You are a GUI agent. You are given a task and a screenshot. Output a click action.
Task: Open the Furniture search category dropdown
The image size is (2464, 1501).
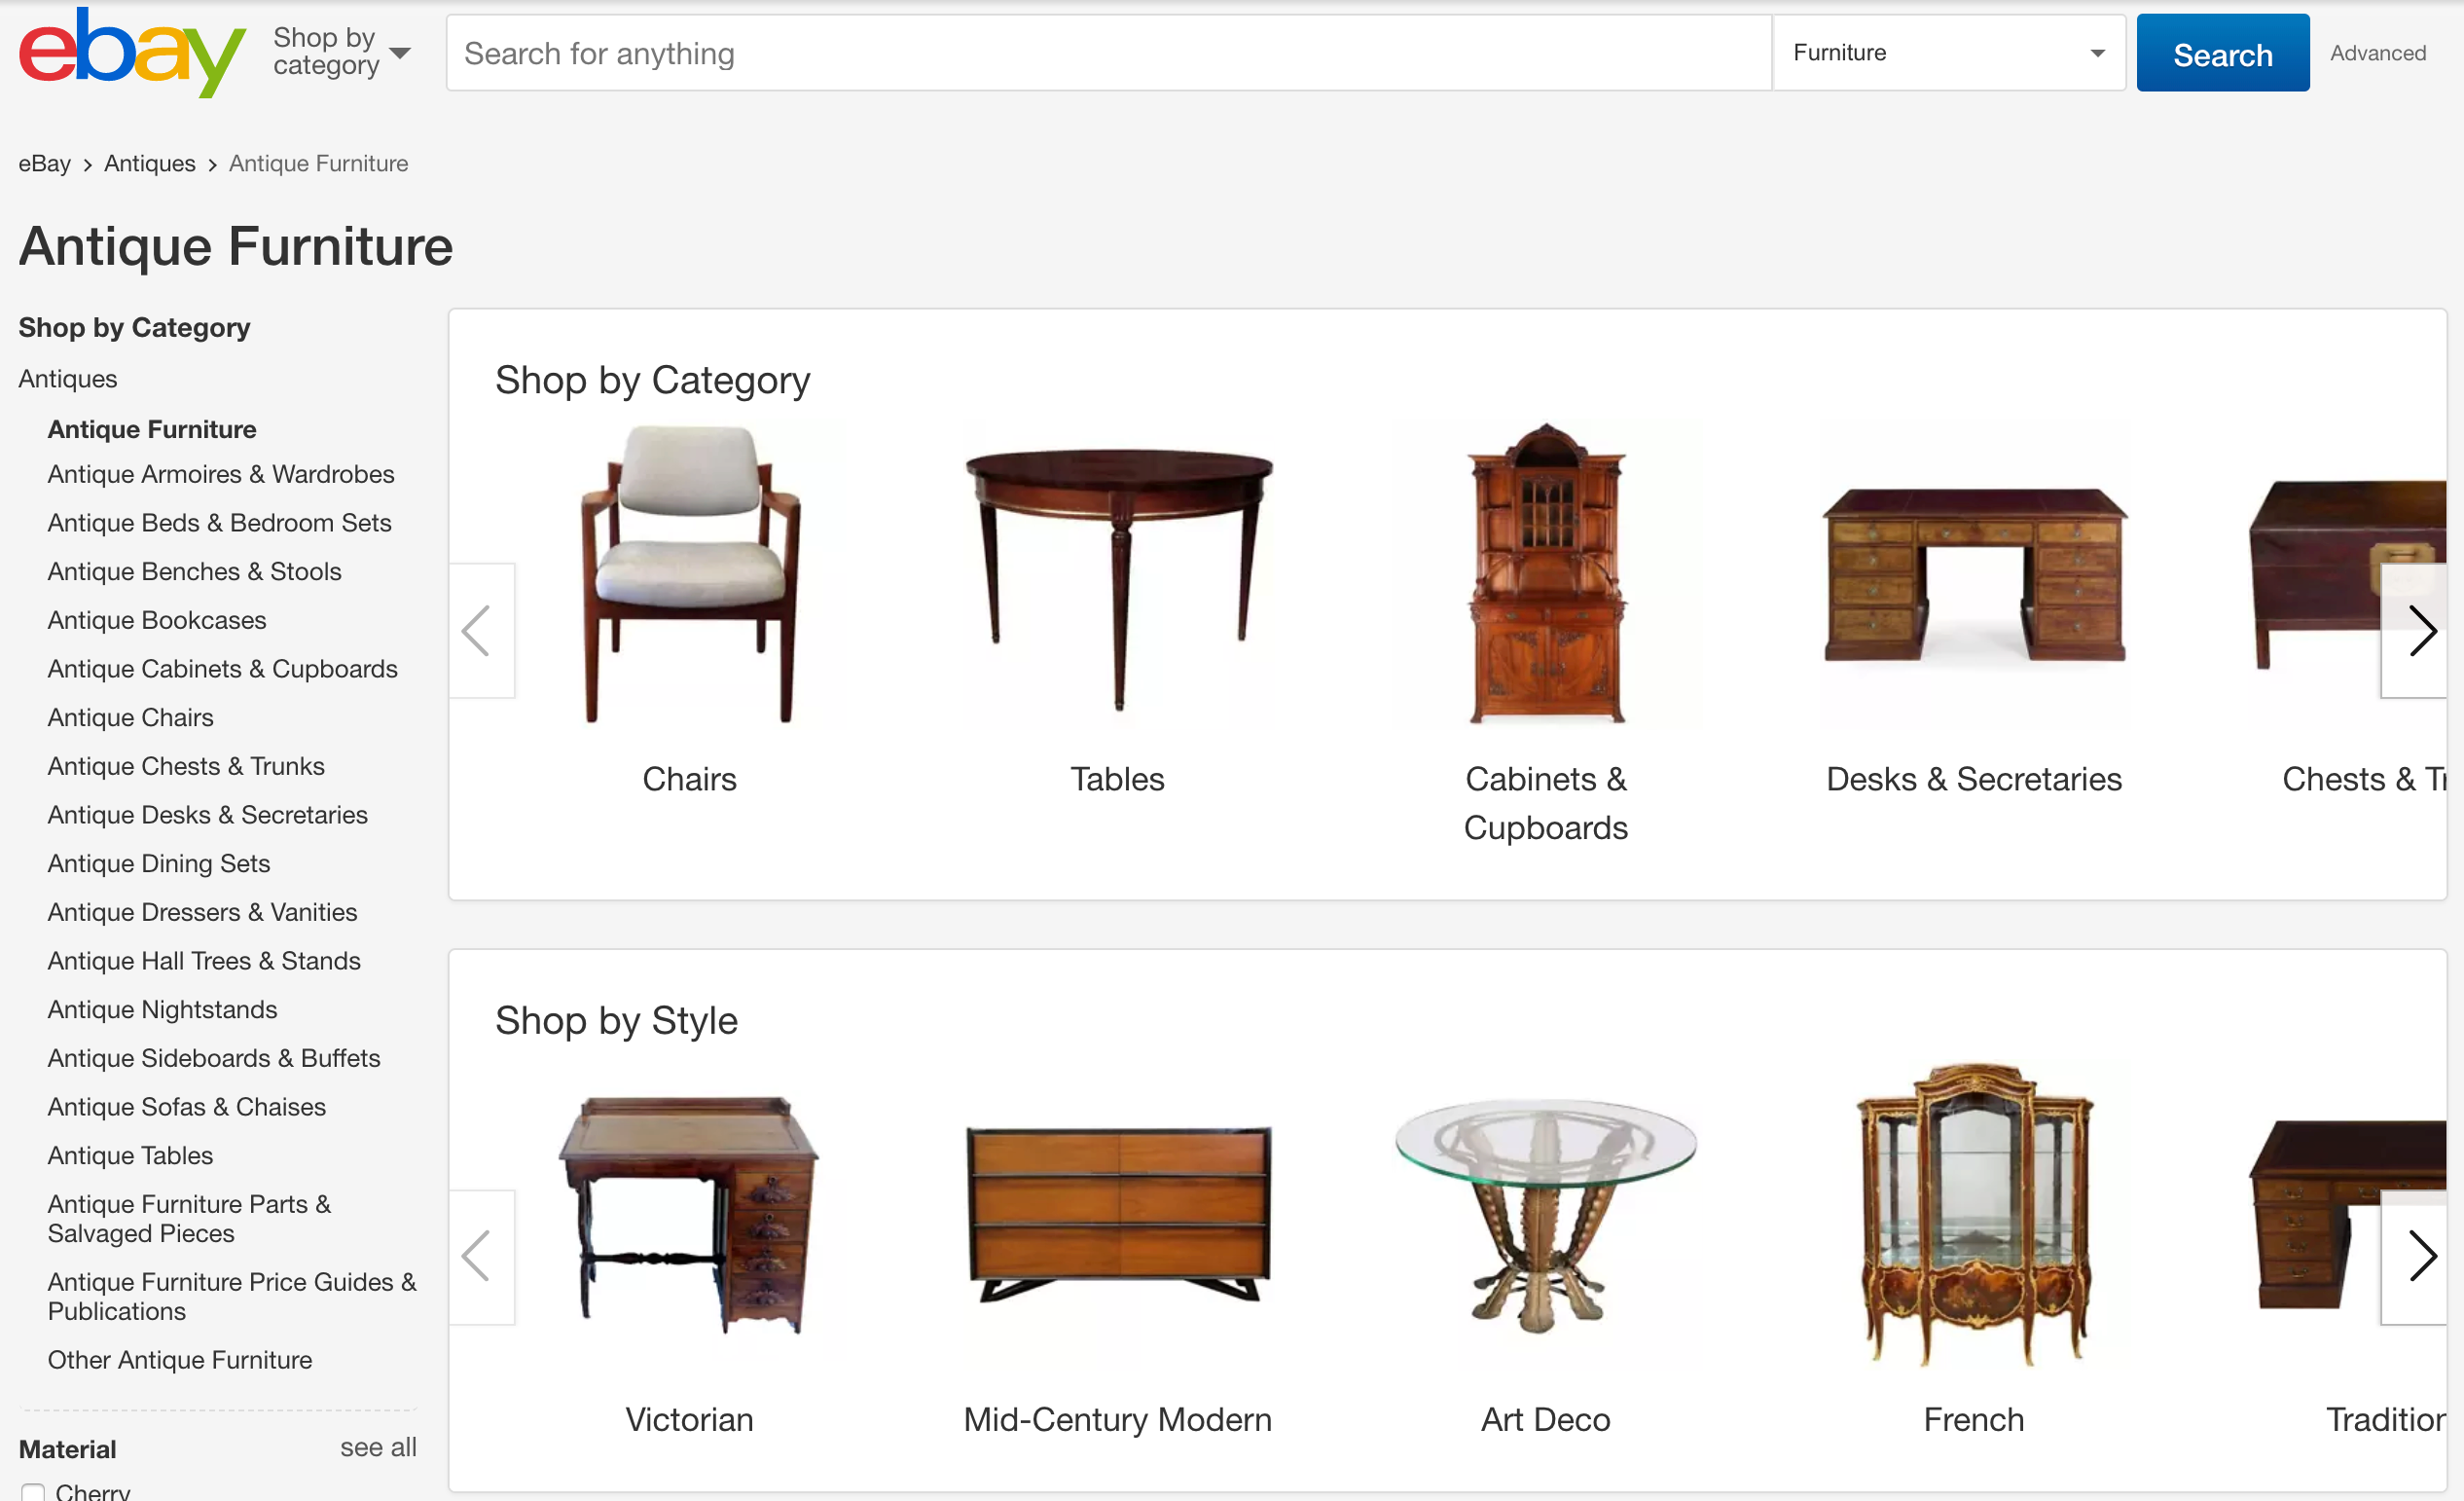click(x=1948, y=53)
